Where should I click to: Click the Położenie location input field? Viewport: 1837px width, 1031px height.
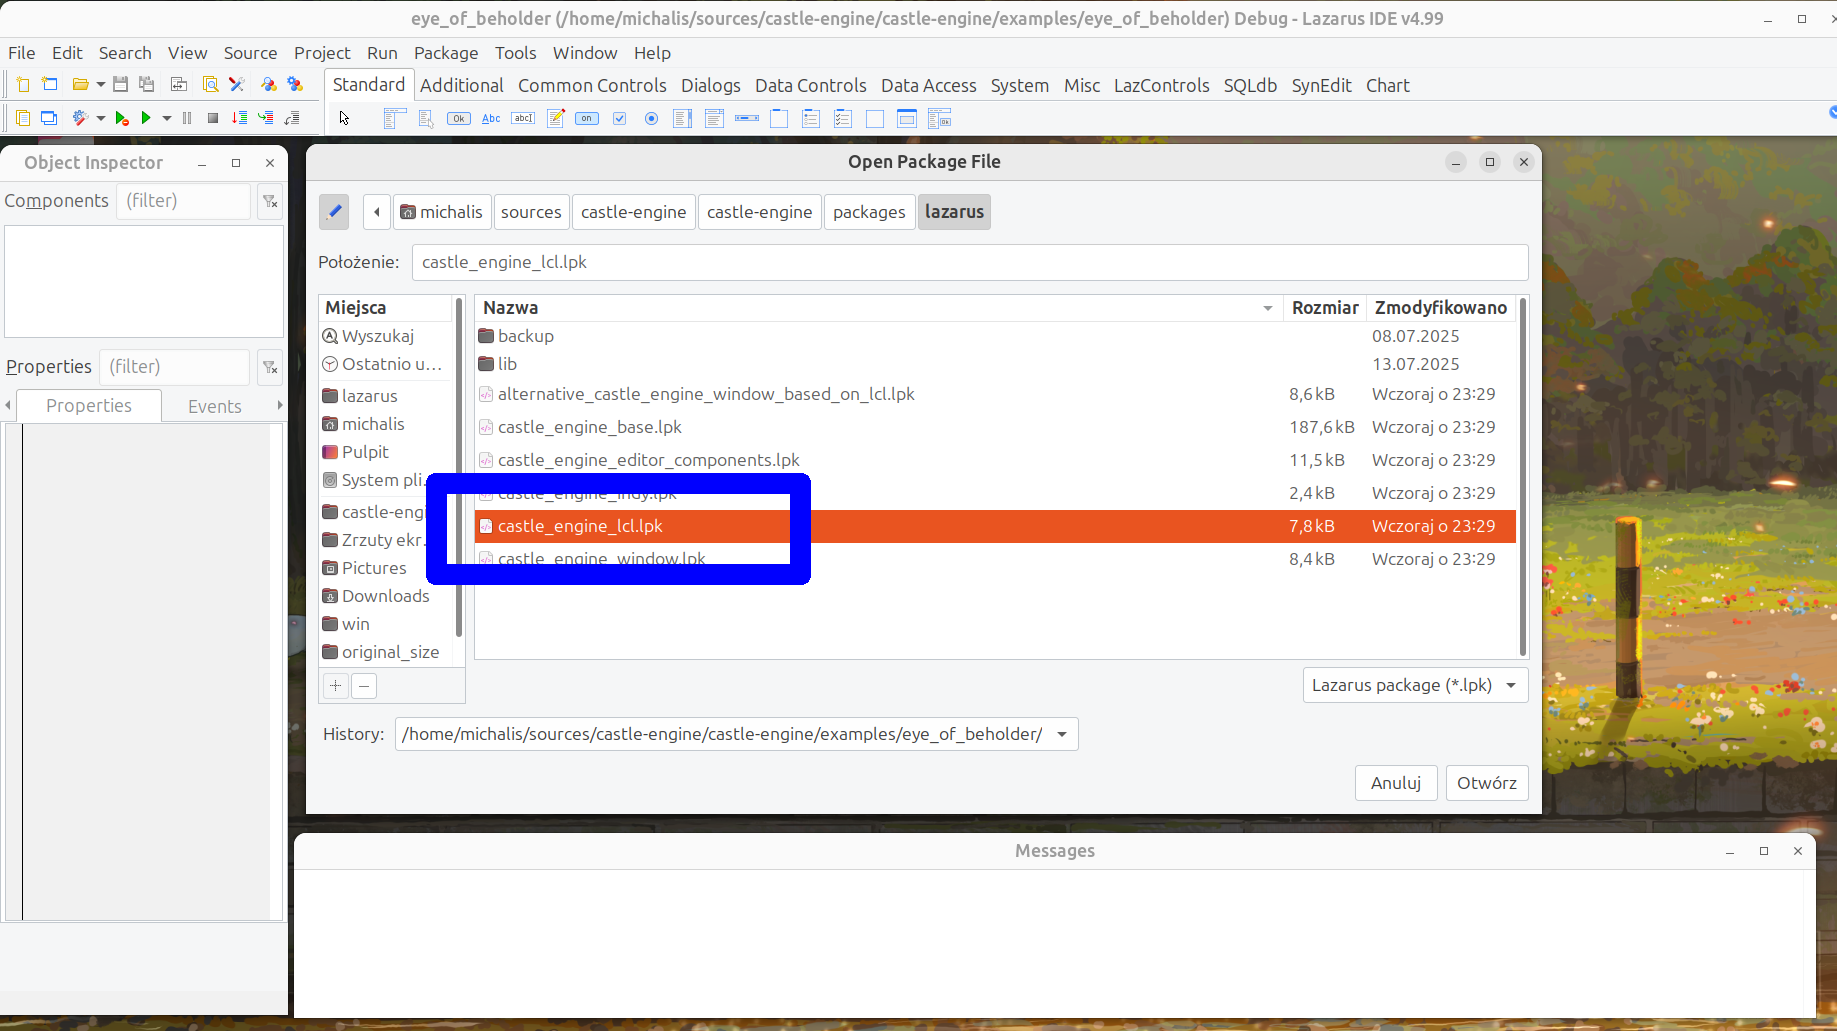click(970, 262)
